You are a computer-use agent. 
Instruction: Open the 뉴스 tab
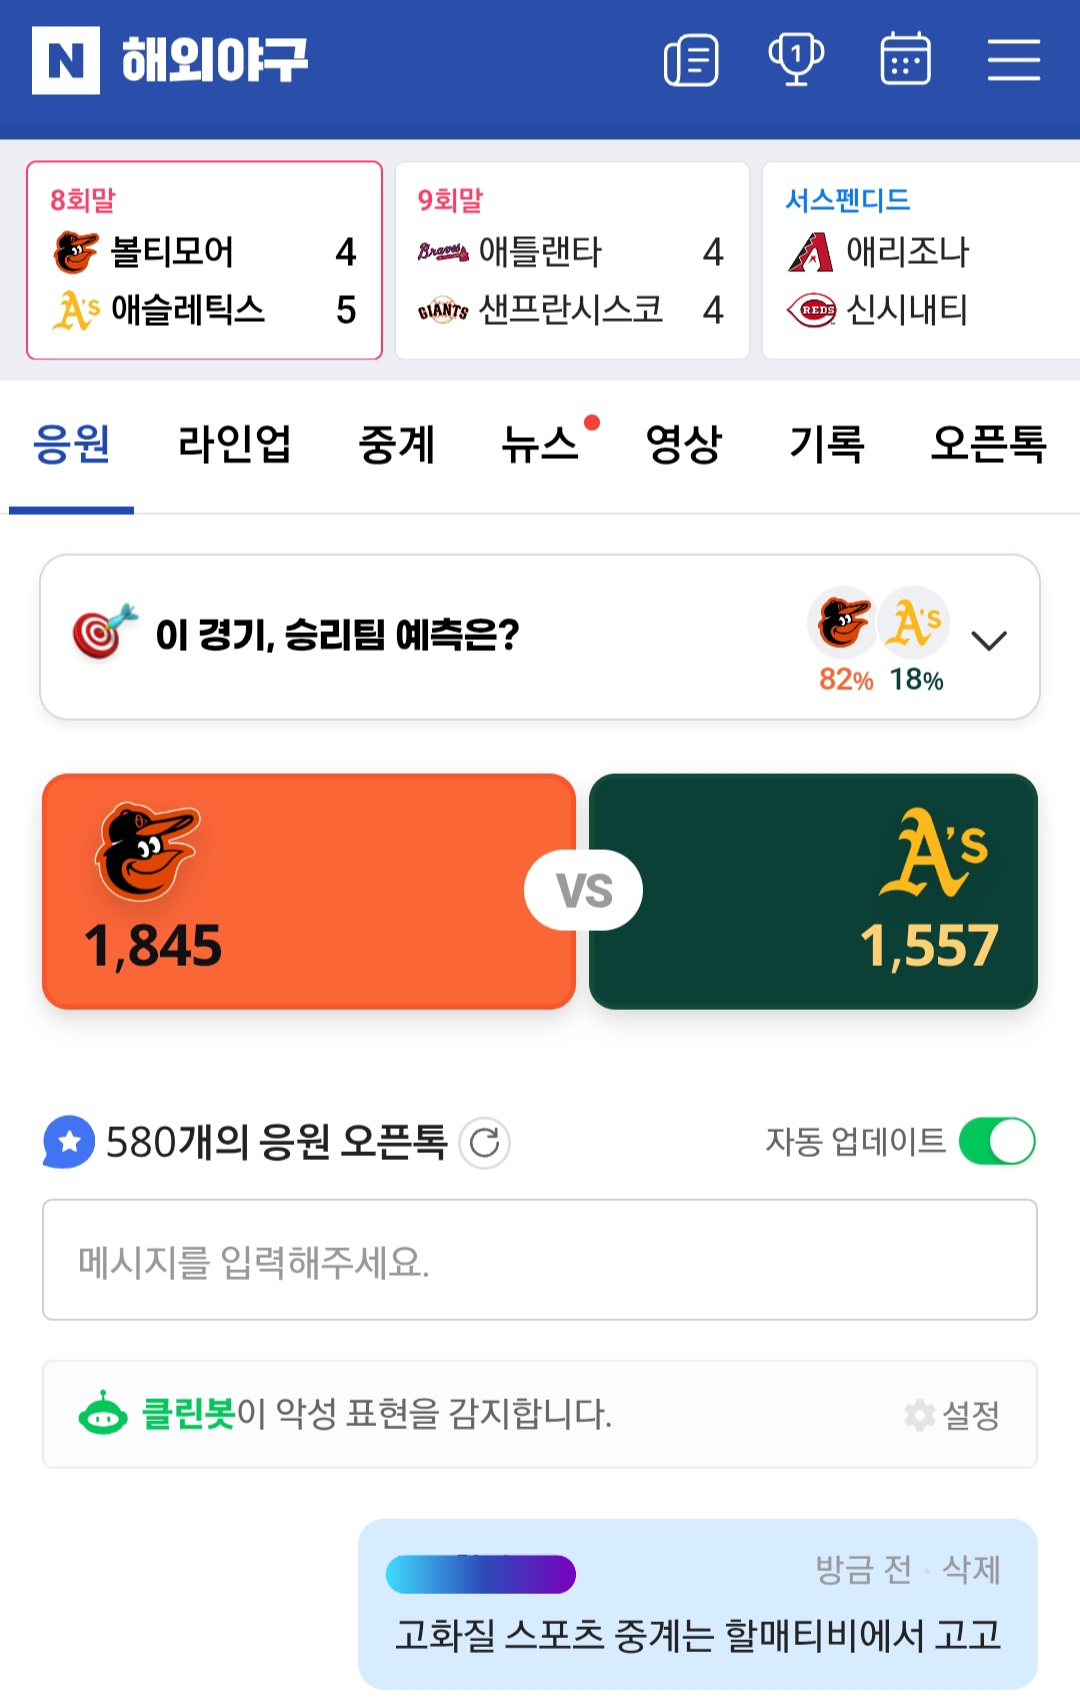pyautogui.click(x=540, y=444)
